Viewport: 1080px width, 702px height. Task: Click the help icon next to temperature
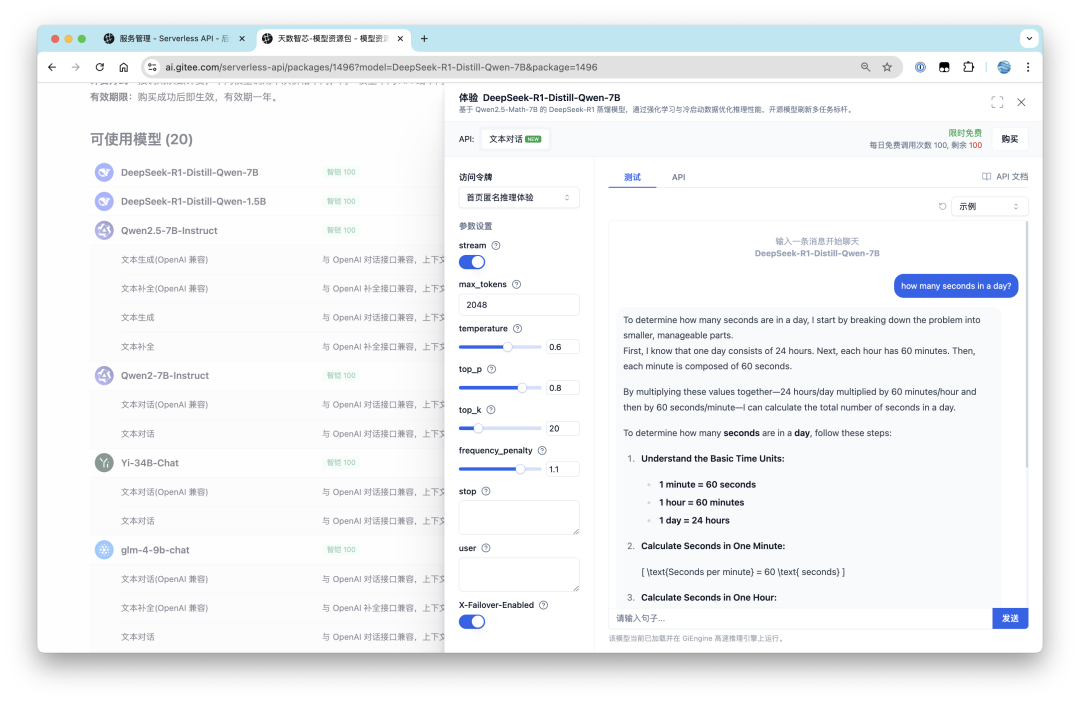point(517,329)
